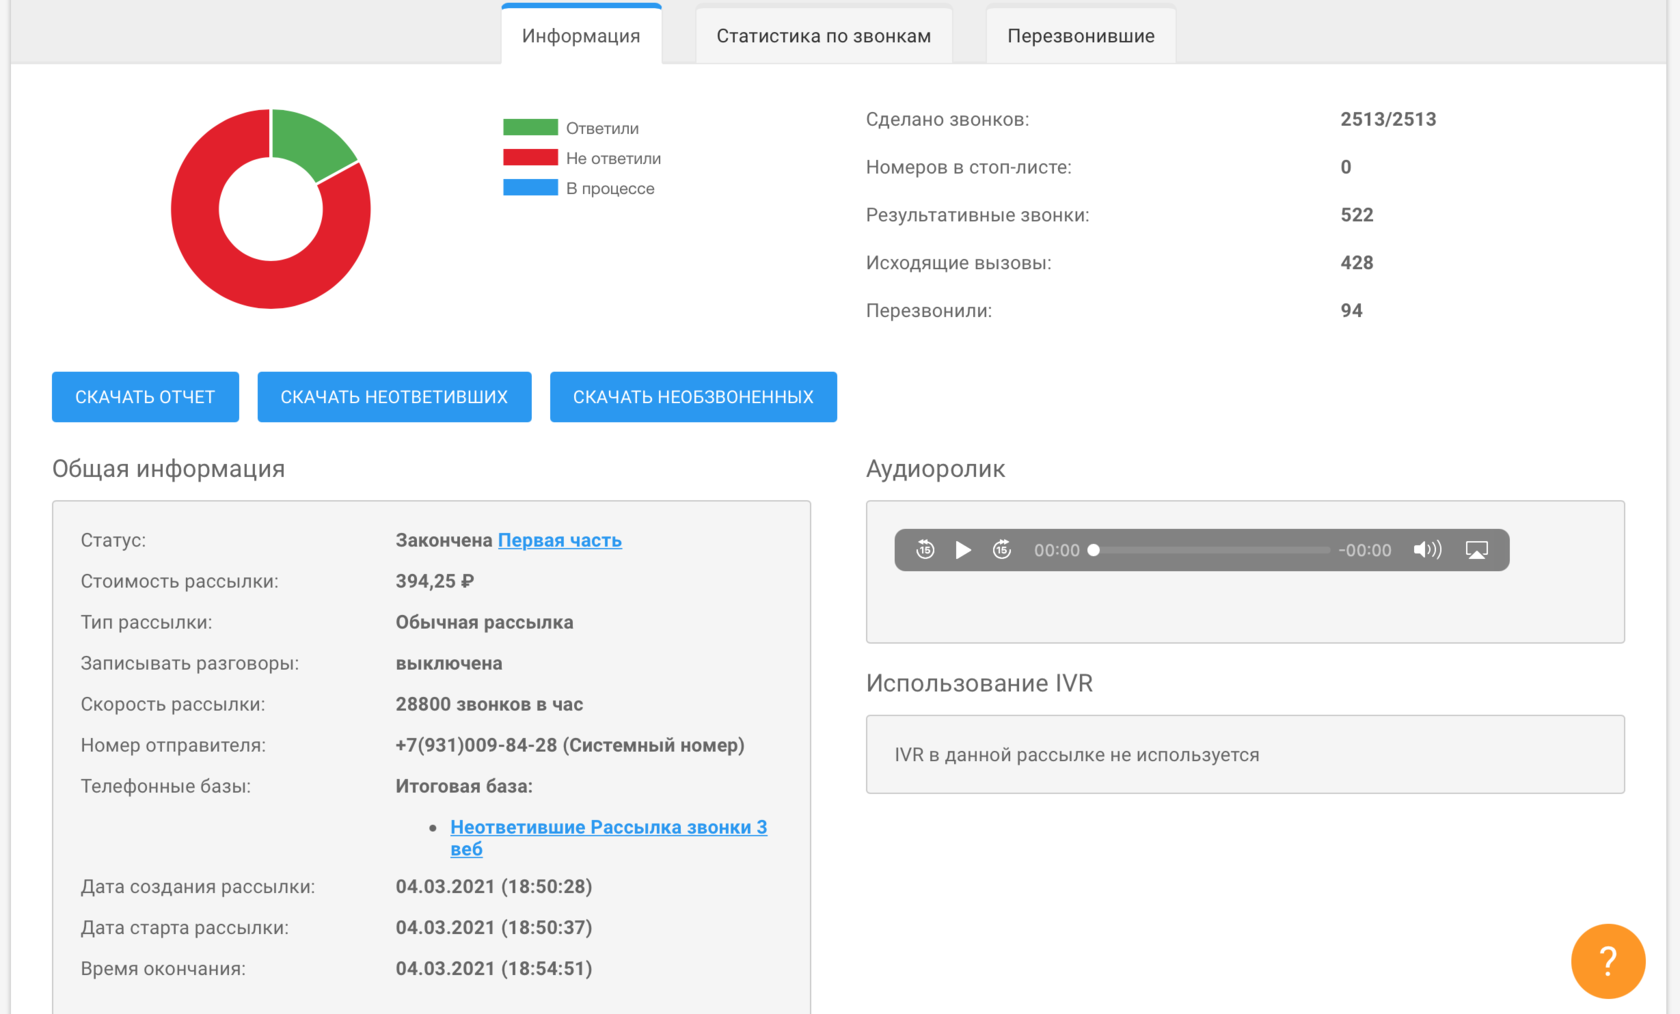The width and height of the screenshot is (1680, 1014).
Task: Mute the audio player volume icon
Action: coord(1427,550)
